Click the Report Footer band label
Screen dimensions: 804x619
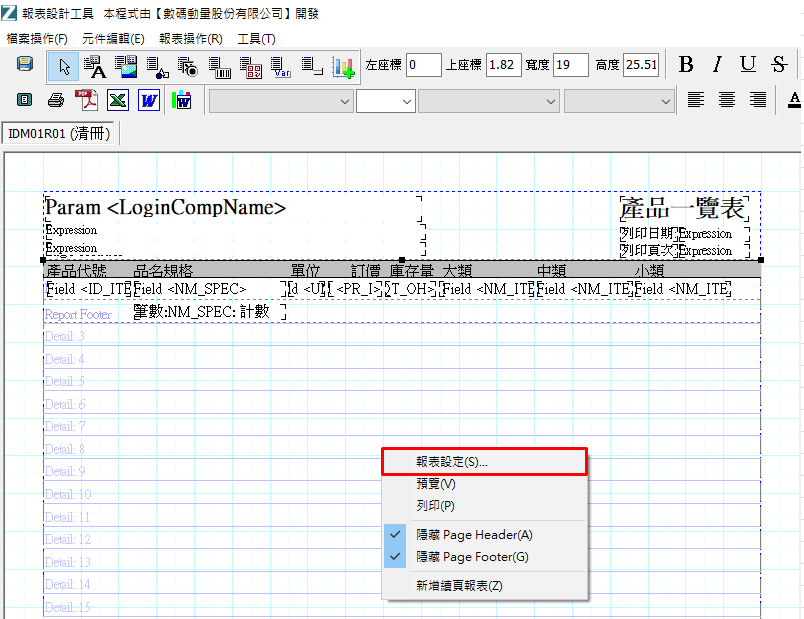[x=78, y=314]
